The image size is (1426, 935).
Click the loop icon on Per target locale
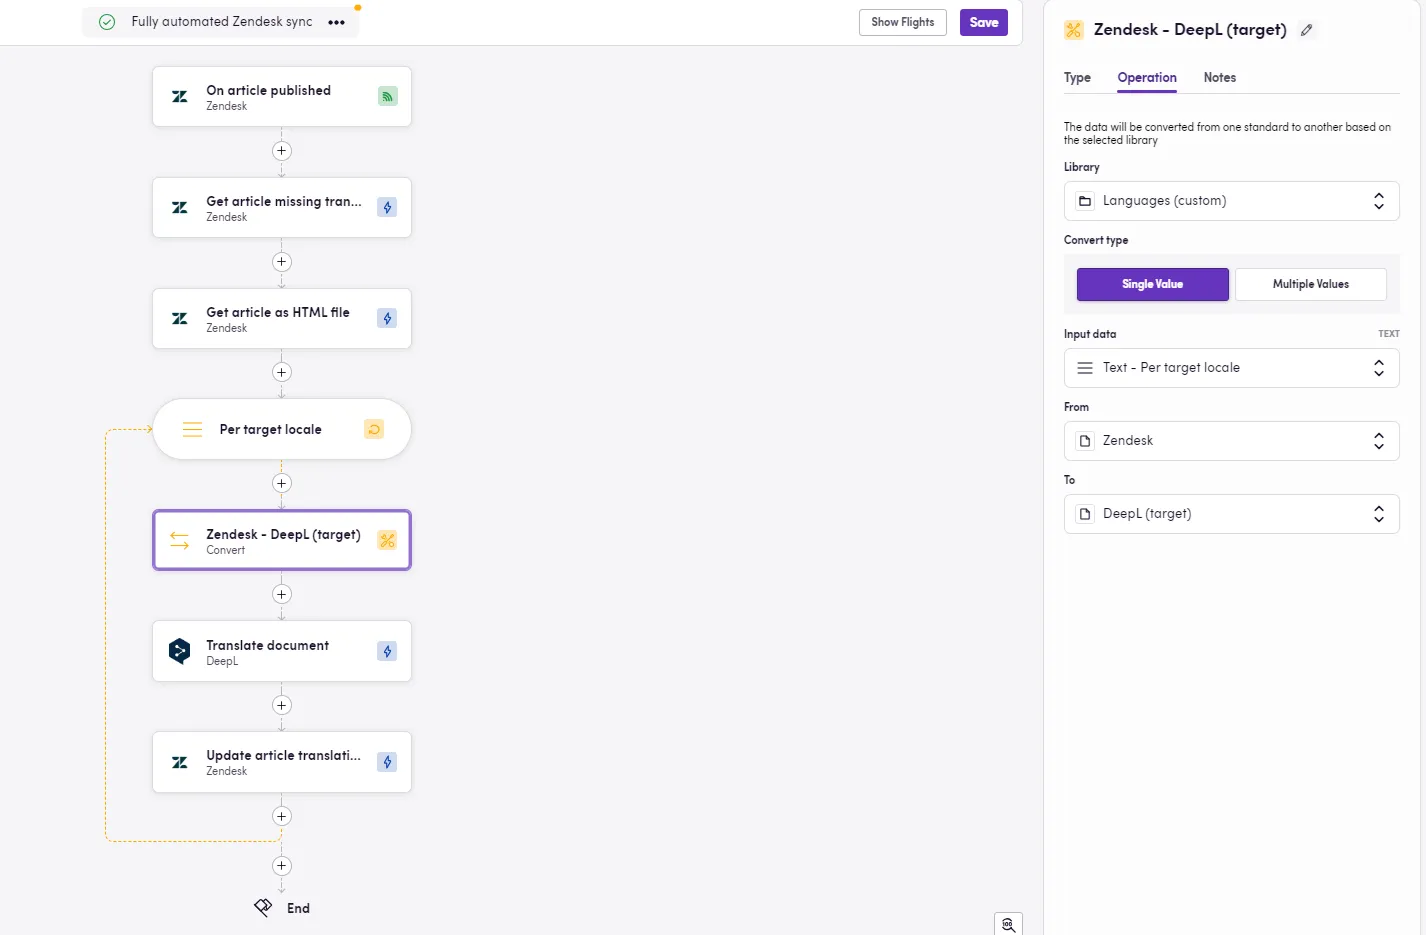pyautogui.click(x=374, y=429)
